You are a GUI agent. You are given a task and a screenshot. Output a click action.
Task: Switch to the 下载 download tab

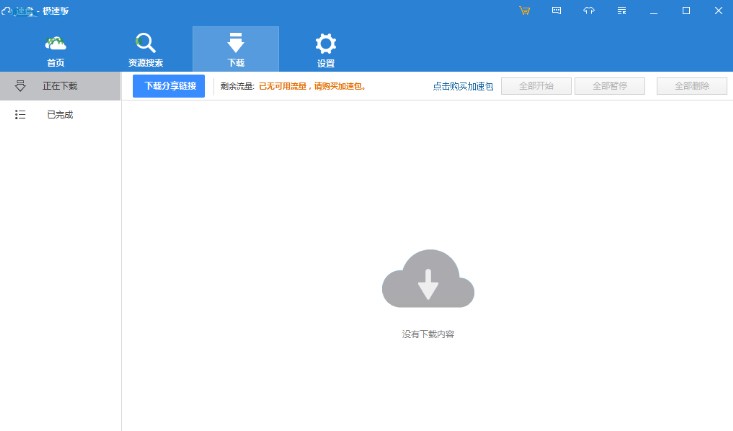[236, 50]
